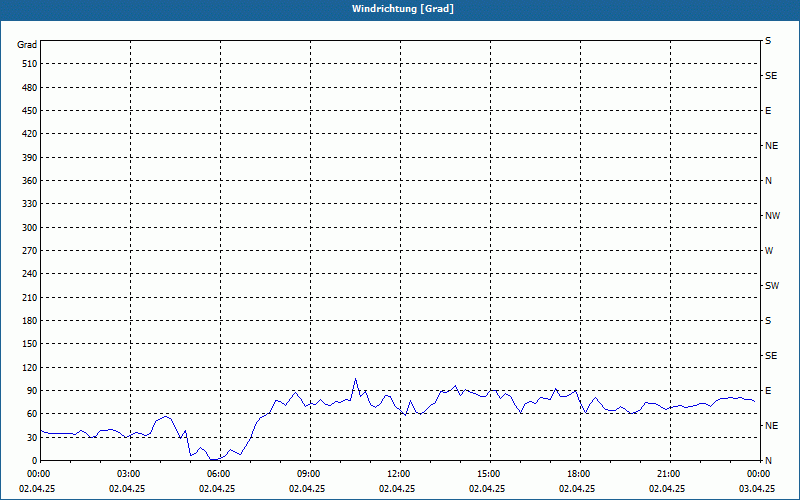Select the 450 y-axis value

point(30,111)
